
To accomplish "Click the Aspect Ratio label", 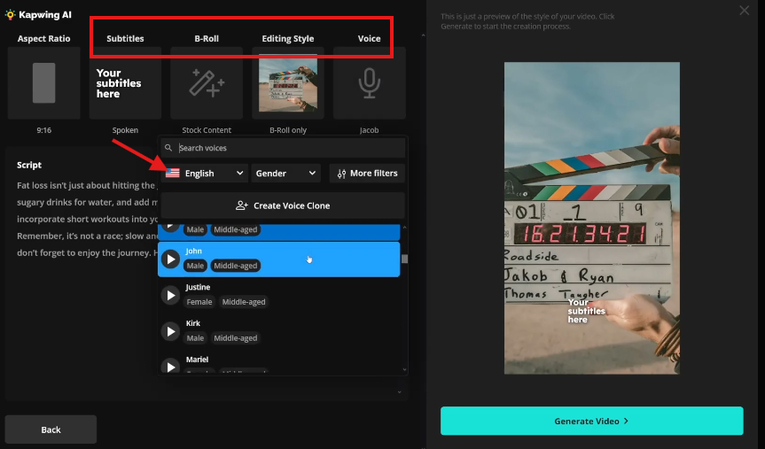I will (x=44, y=39).
